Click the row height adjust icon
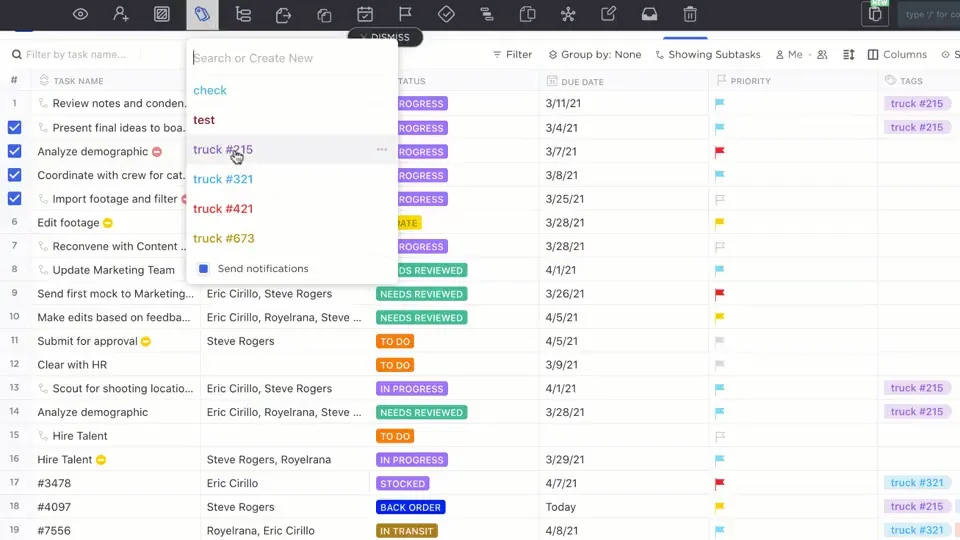Viewport: 960px width, 540px height. (x=849, y=54)
